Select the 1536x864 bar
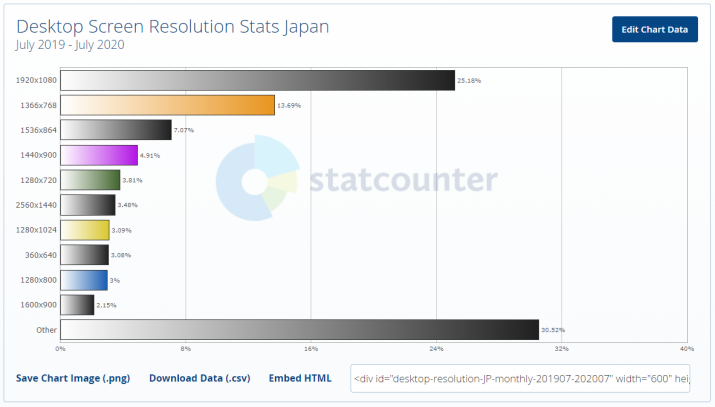 click(x=115, y=130)
